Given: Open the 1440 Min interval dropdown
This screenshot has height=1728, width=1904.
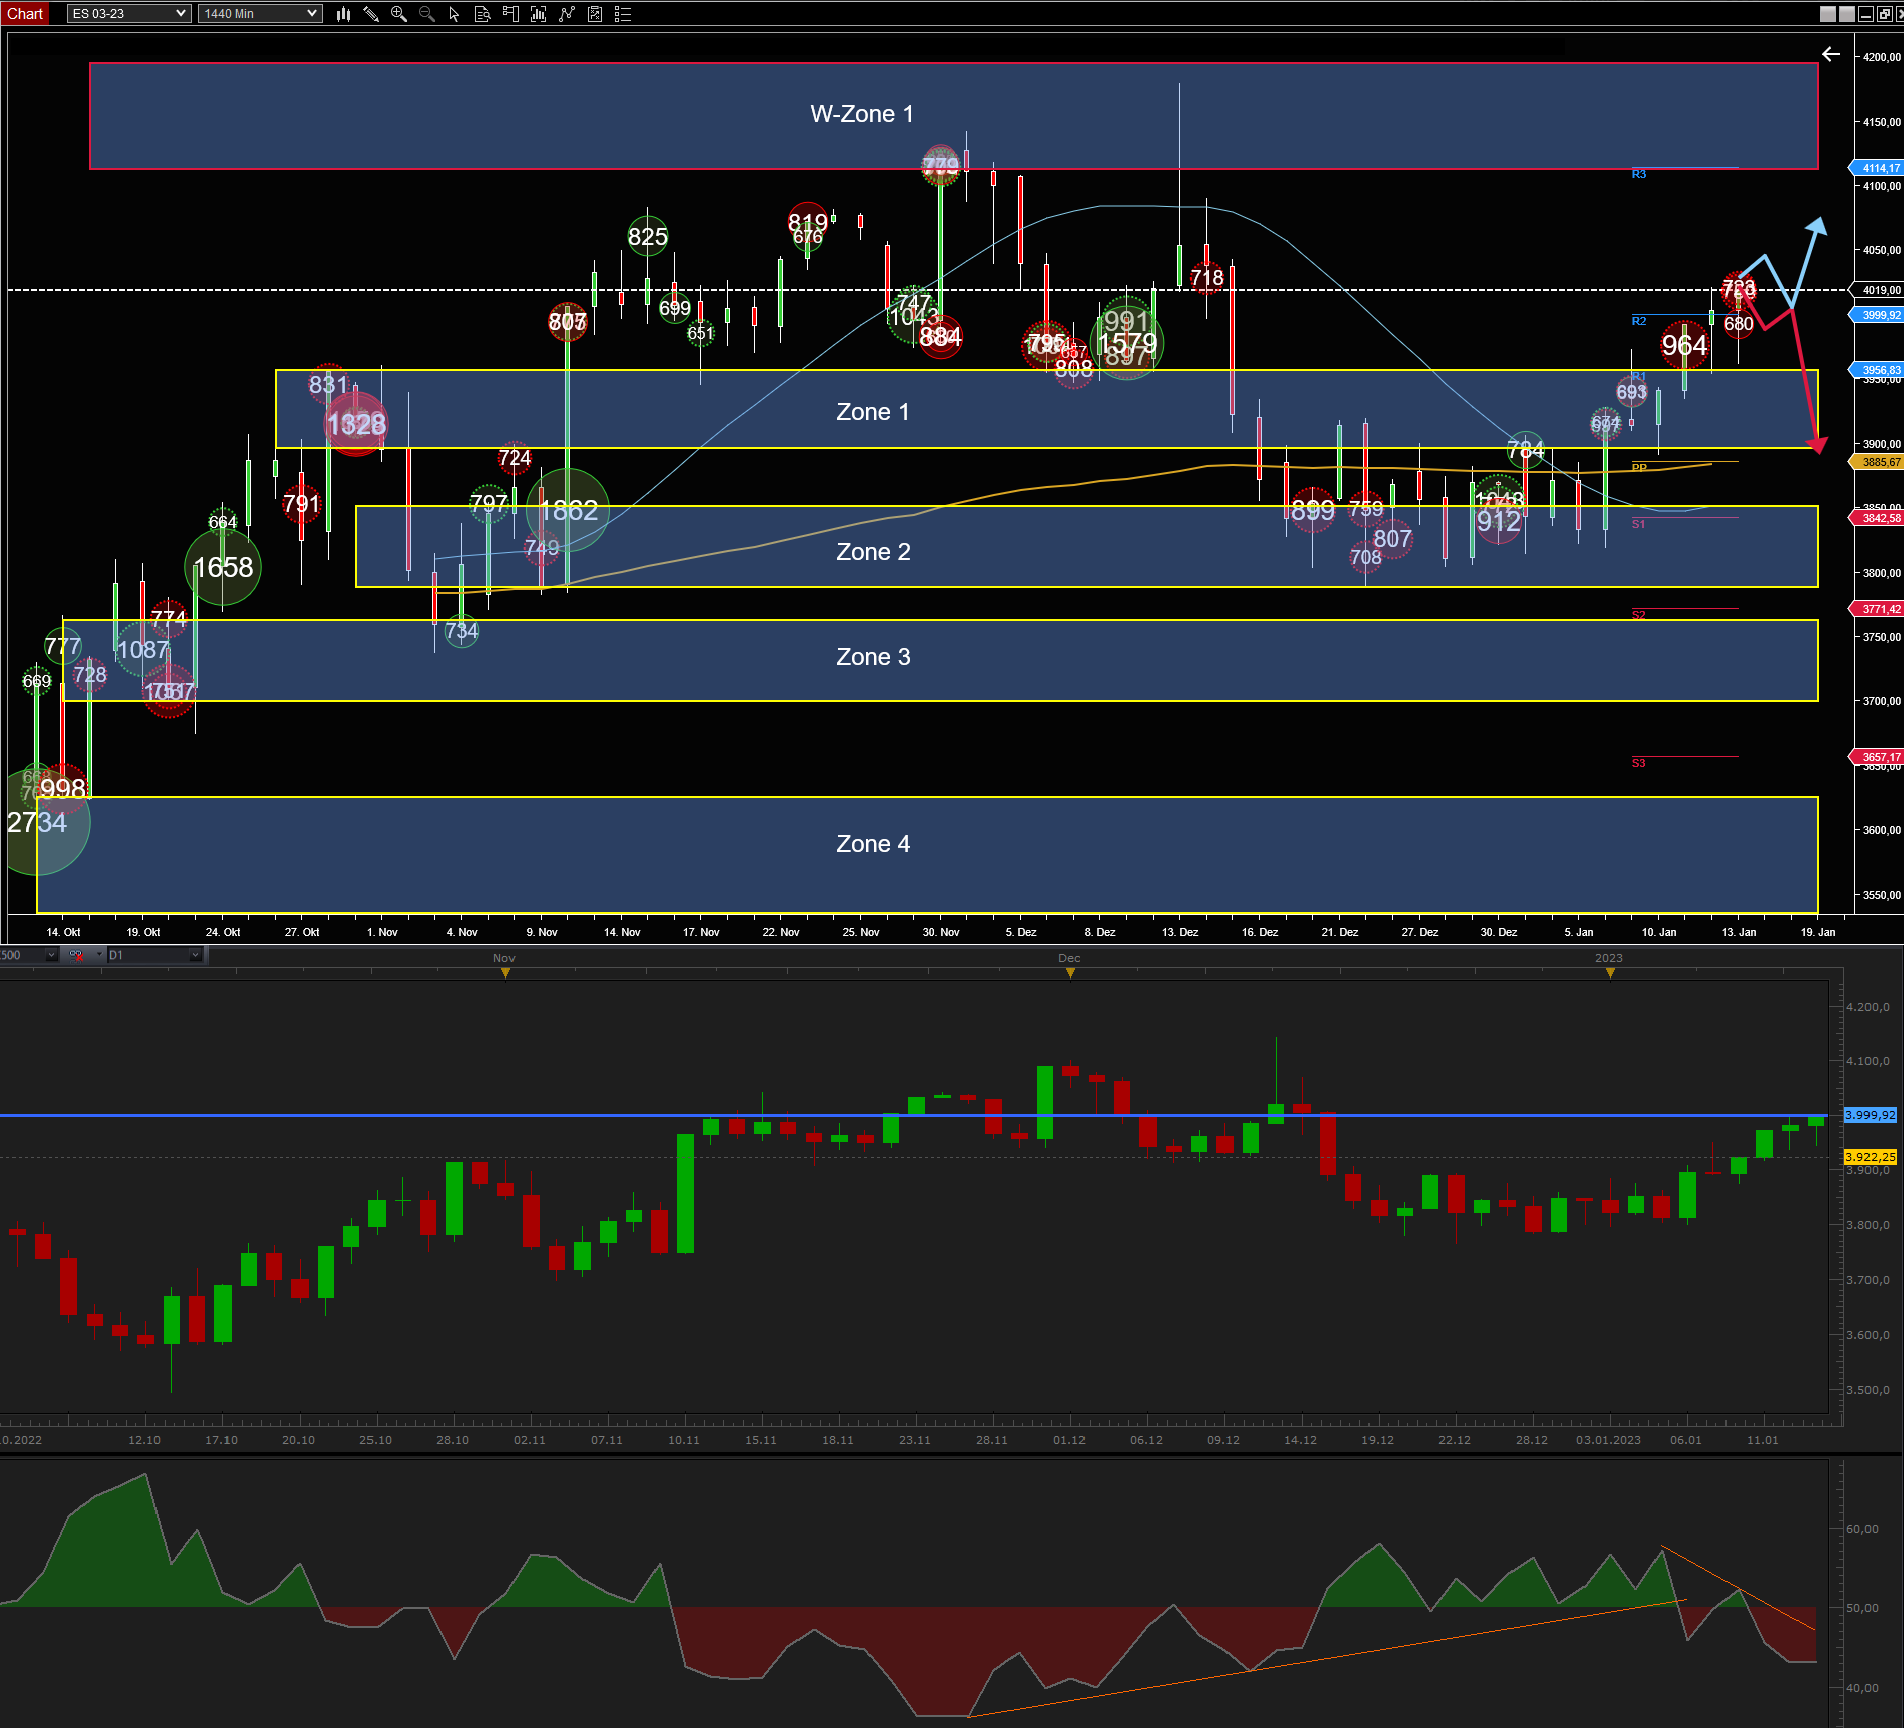Looking at the screenshot, I should (x=260, y=14).
